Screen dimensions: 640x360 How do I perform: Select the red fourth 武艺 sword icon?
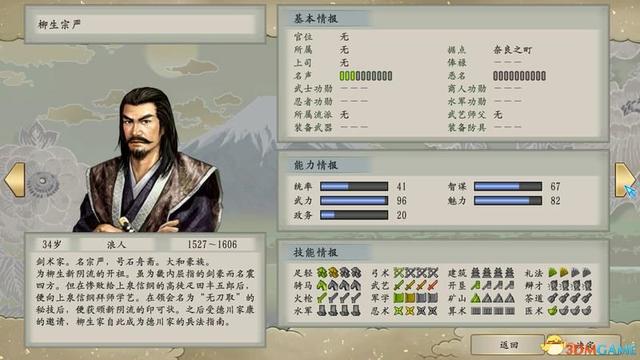[x=433, y=285]
